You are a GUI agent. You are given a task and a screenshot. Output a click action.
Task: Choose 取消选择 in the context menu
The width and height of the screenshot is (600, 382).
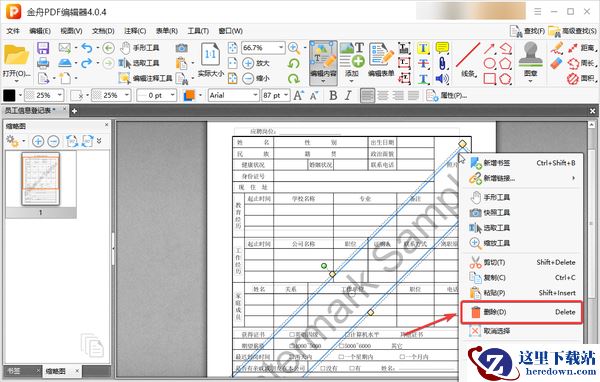[x=522, y=331]
